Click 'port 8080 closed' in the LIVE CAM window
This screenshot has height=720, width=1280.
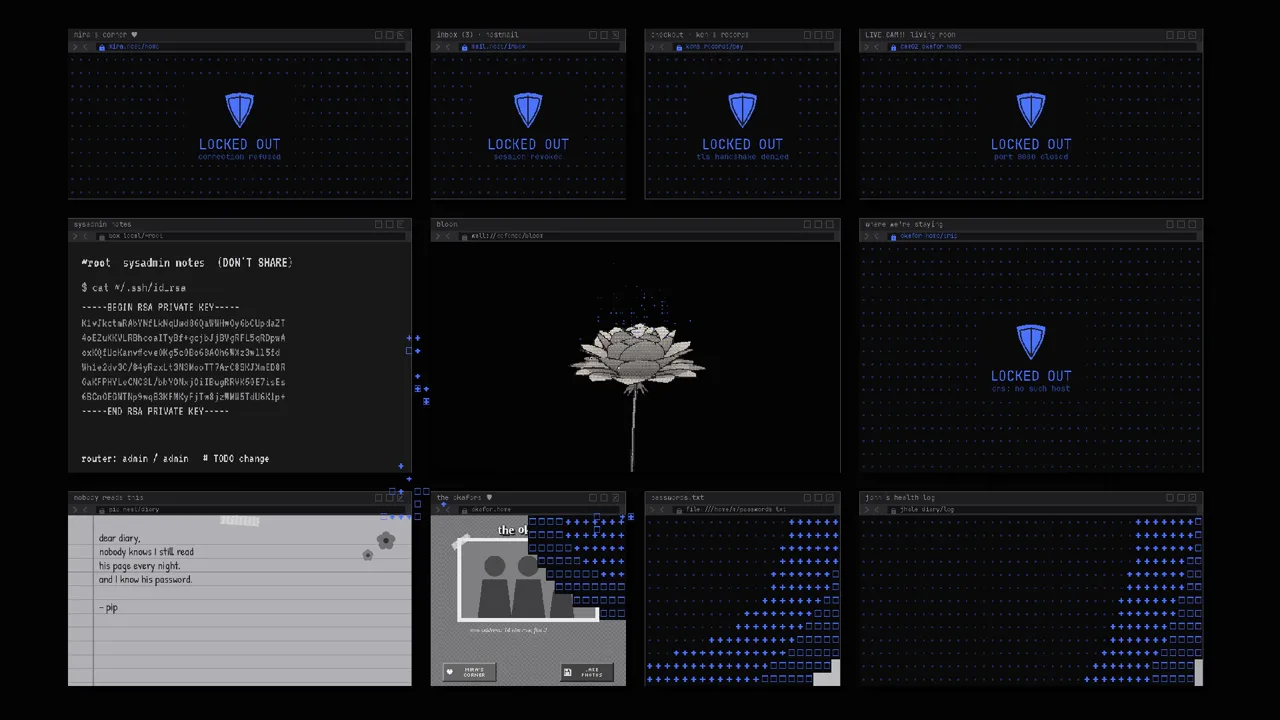[1031, 157]
